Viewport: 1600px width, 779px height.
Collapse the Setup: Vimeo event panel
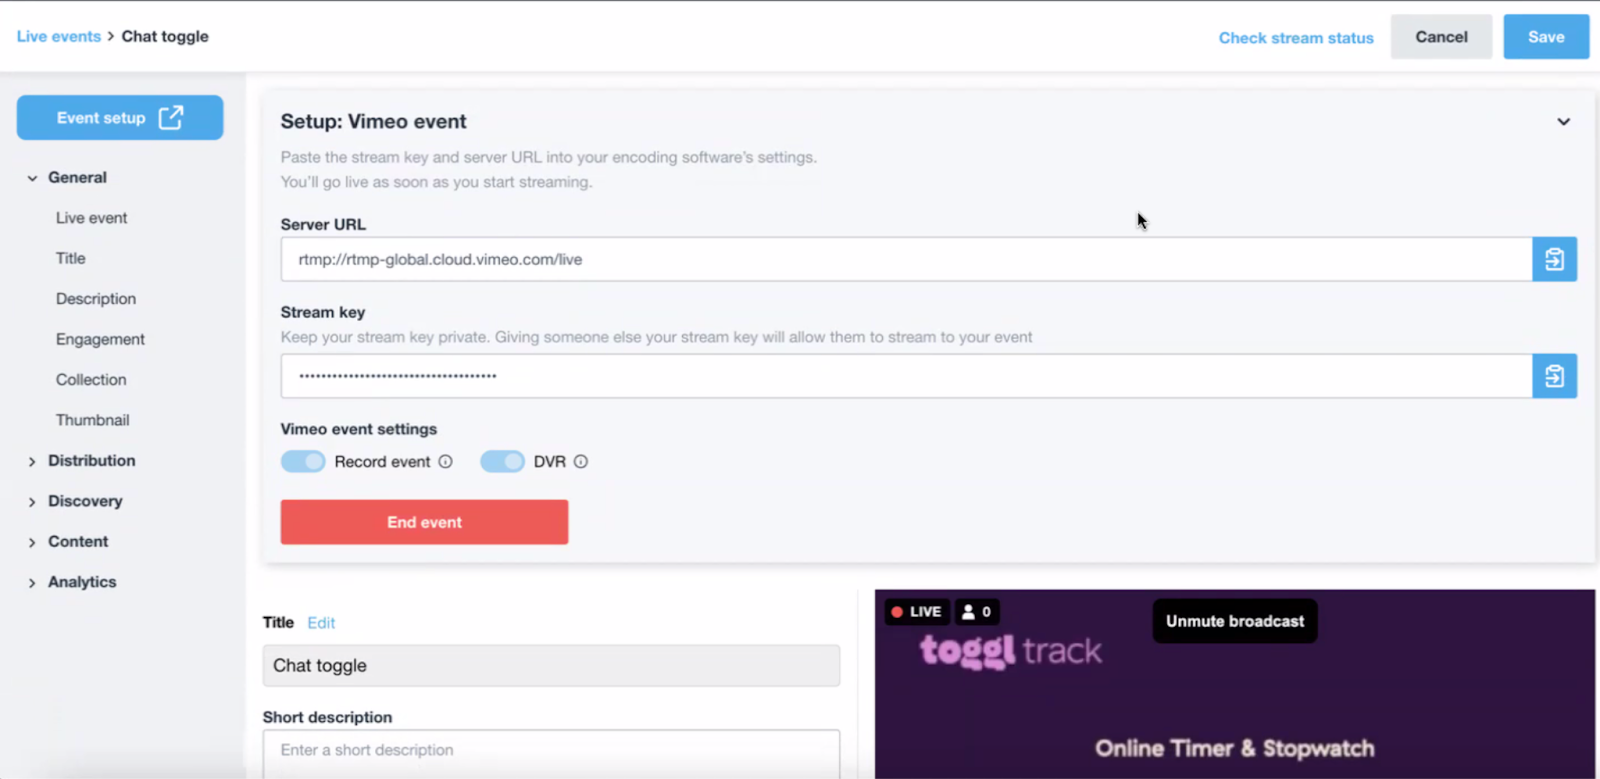pyautogui.click(x=1563, y=122)
